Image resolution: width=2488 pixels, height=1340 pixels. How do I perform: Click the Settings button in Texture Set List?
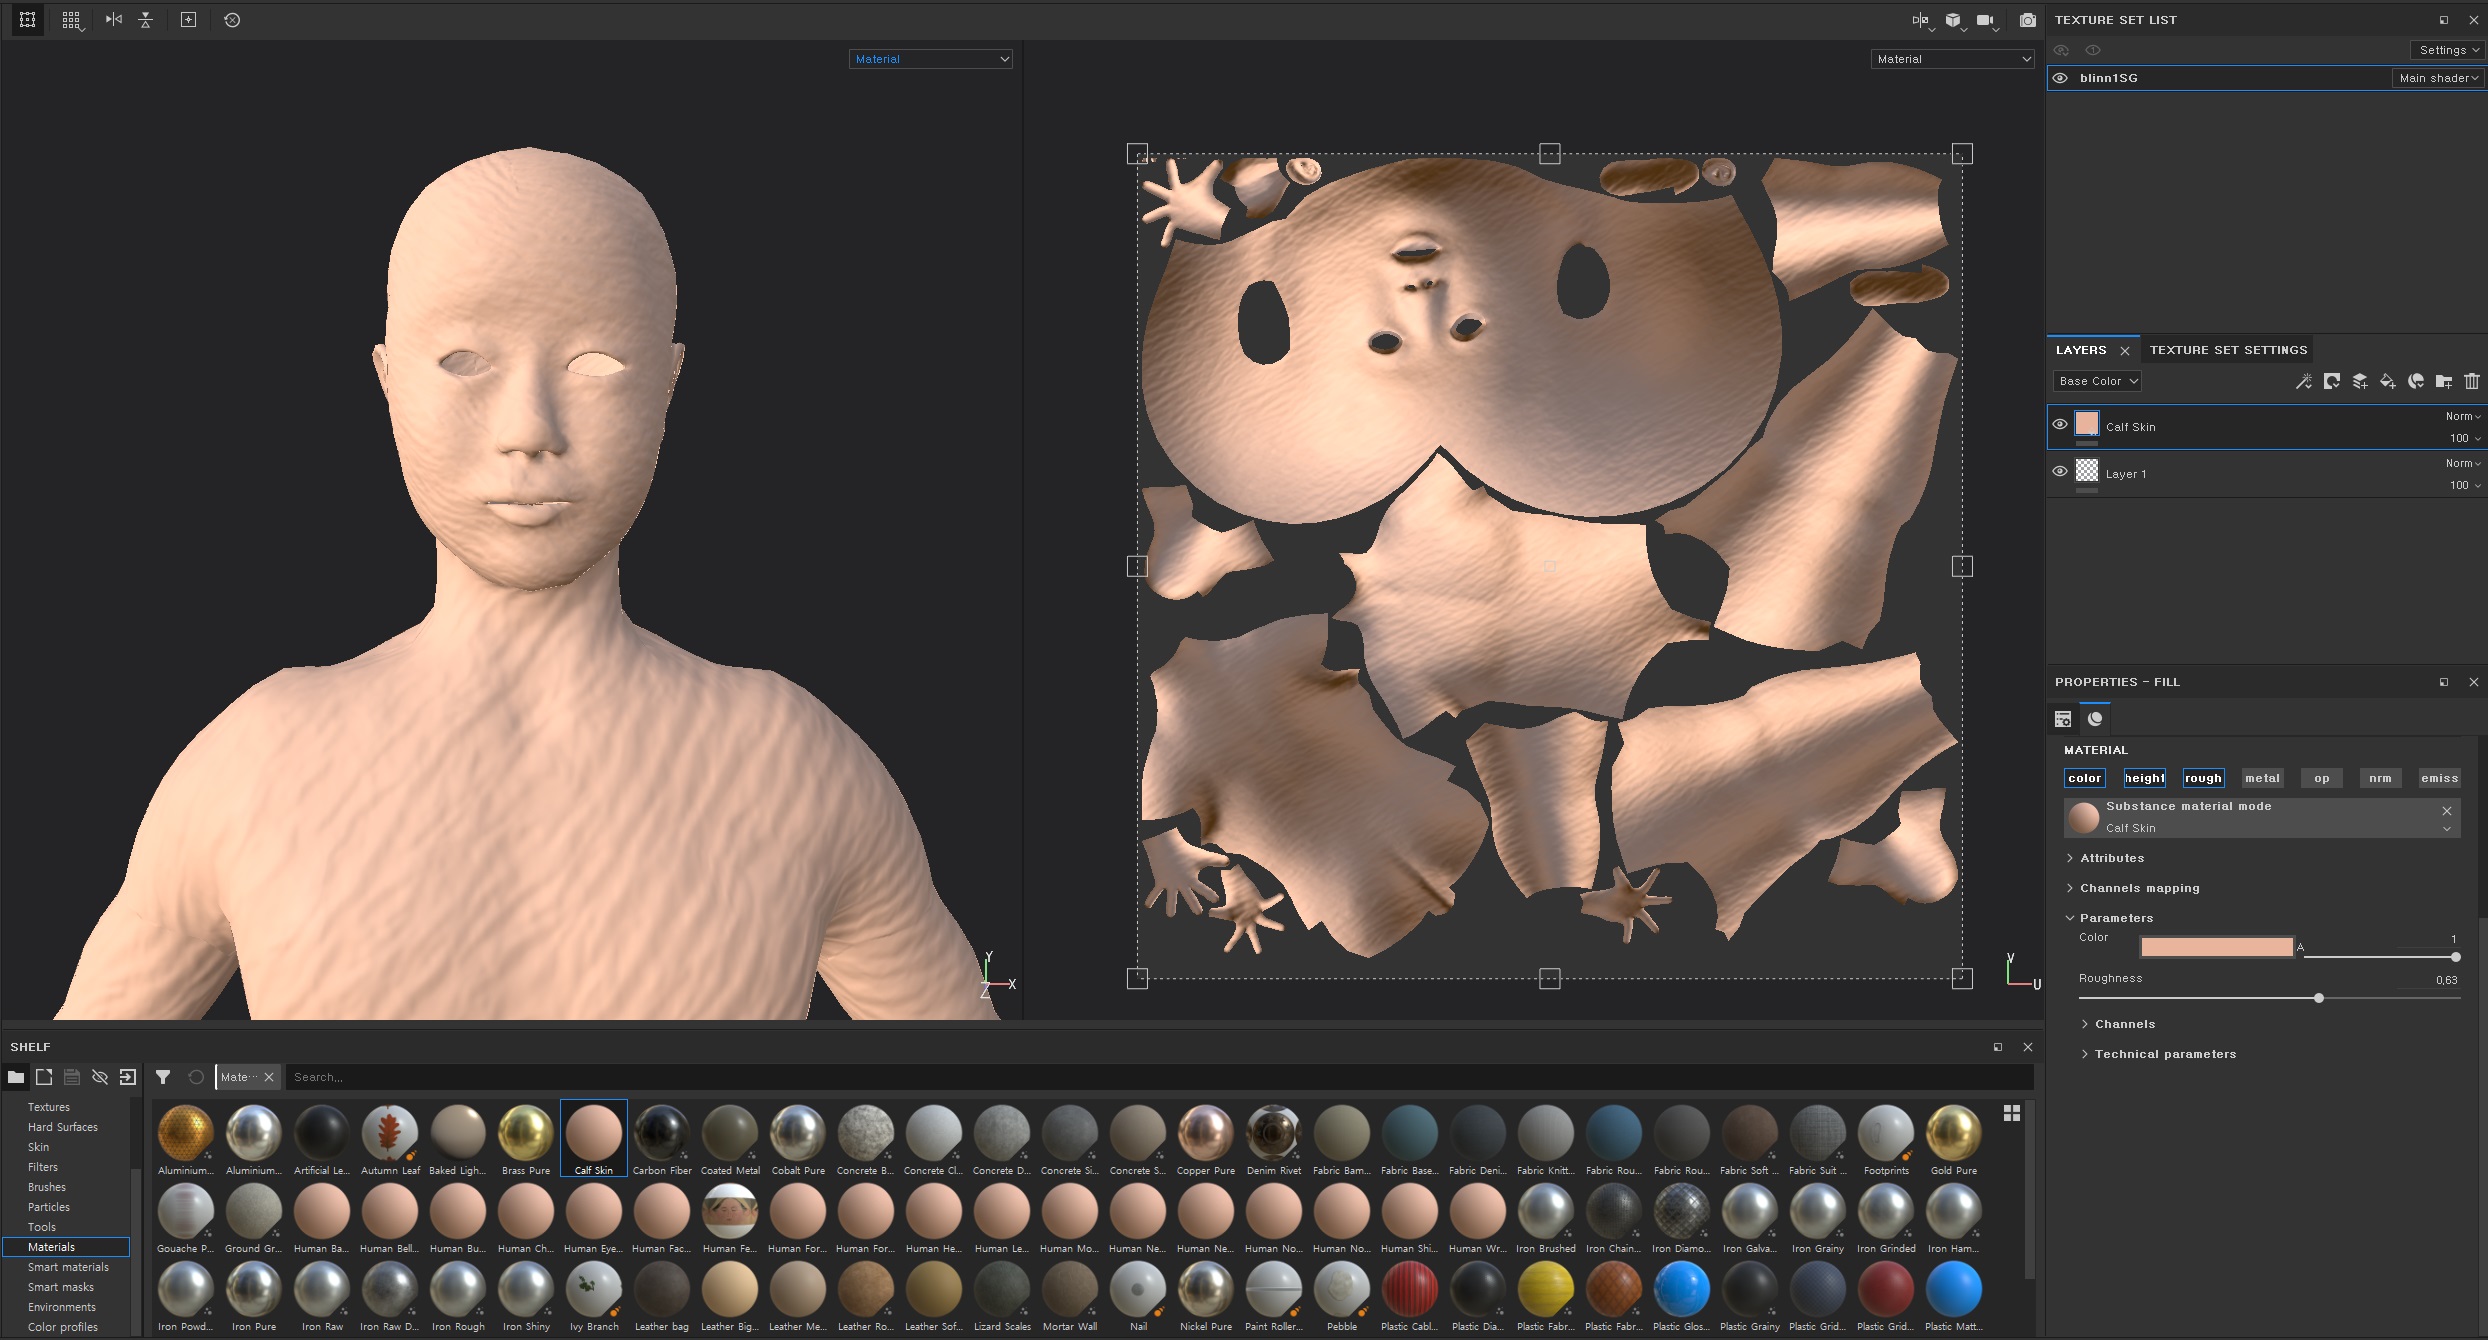click(x=2448, y=50)
